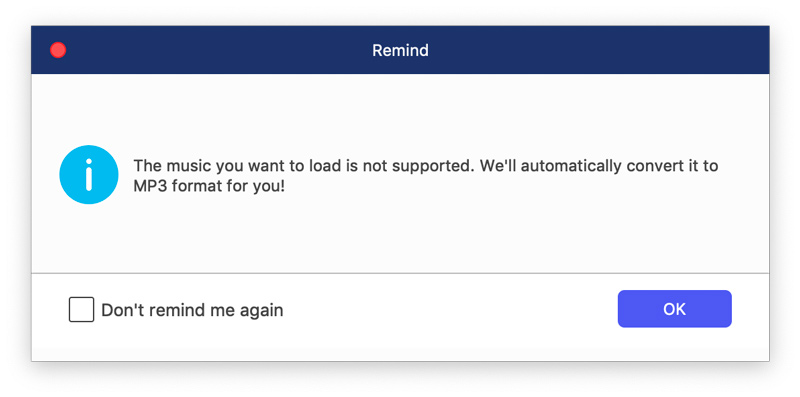Click the dark blue title bar
The image size is (800, 397).
[x=400, y=50]
